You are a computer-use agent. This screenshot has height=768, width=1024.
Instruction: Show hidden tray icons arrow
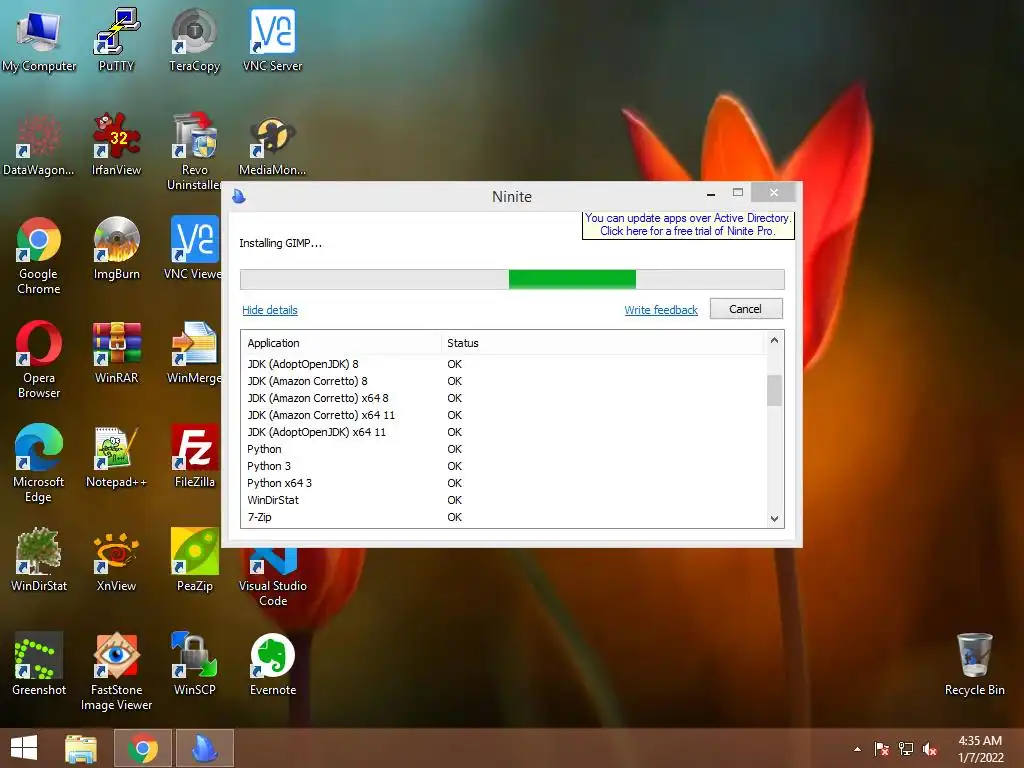[x=857, y=749]
